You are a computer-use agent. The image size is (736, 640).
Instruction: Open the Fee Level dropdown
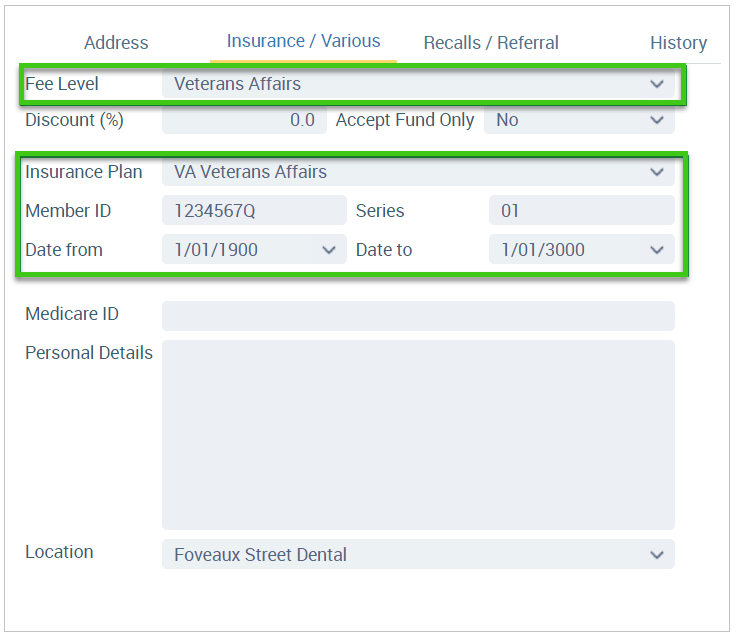point(418,84)
